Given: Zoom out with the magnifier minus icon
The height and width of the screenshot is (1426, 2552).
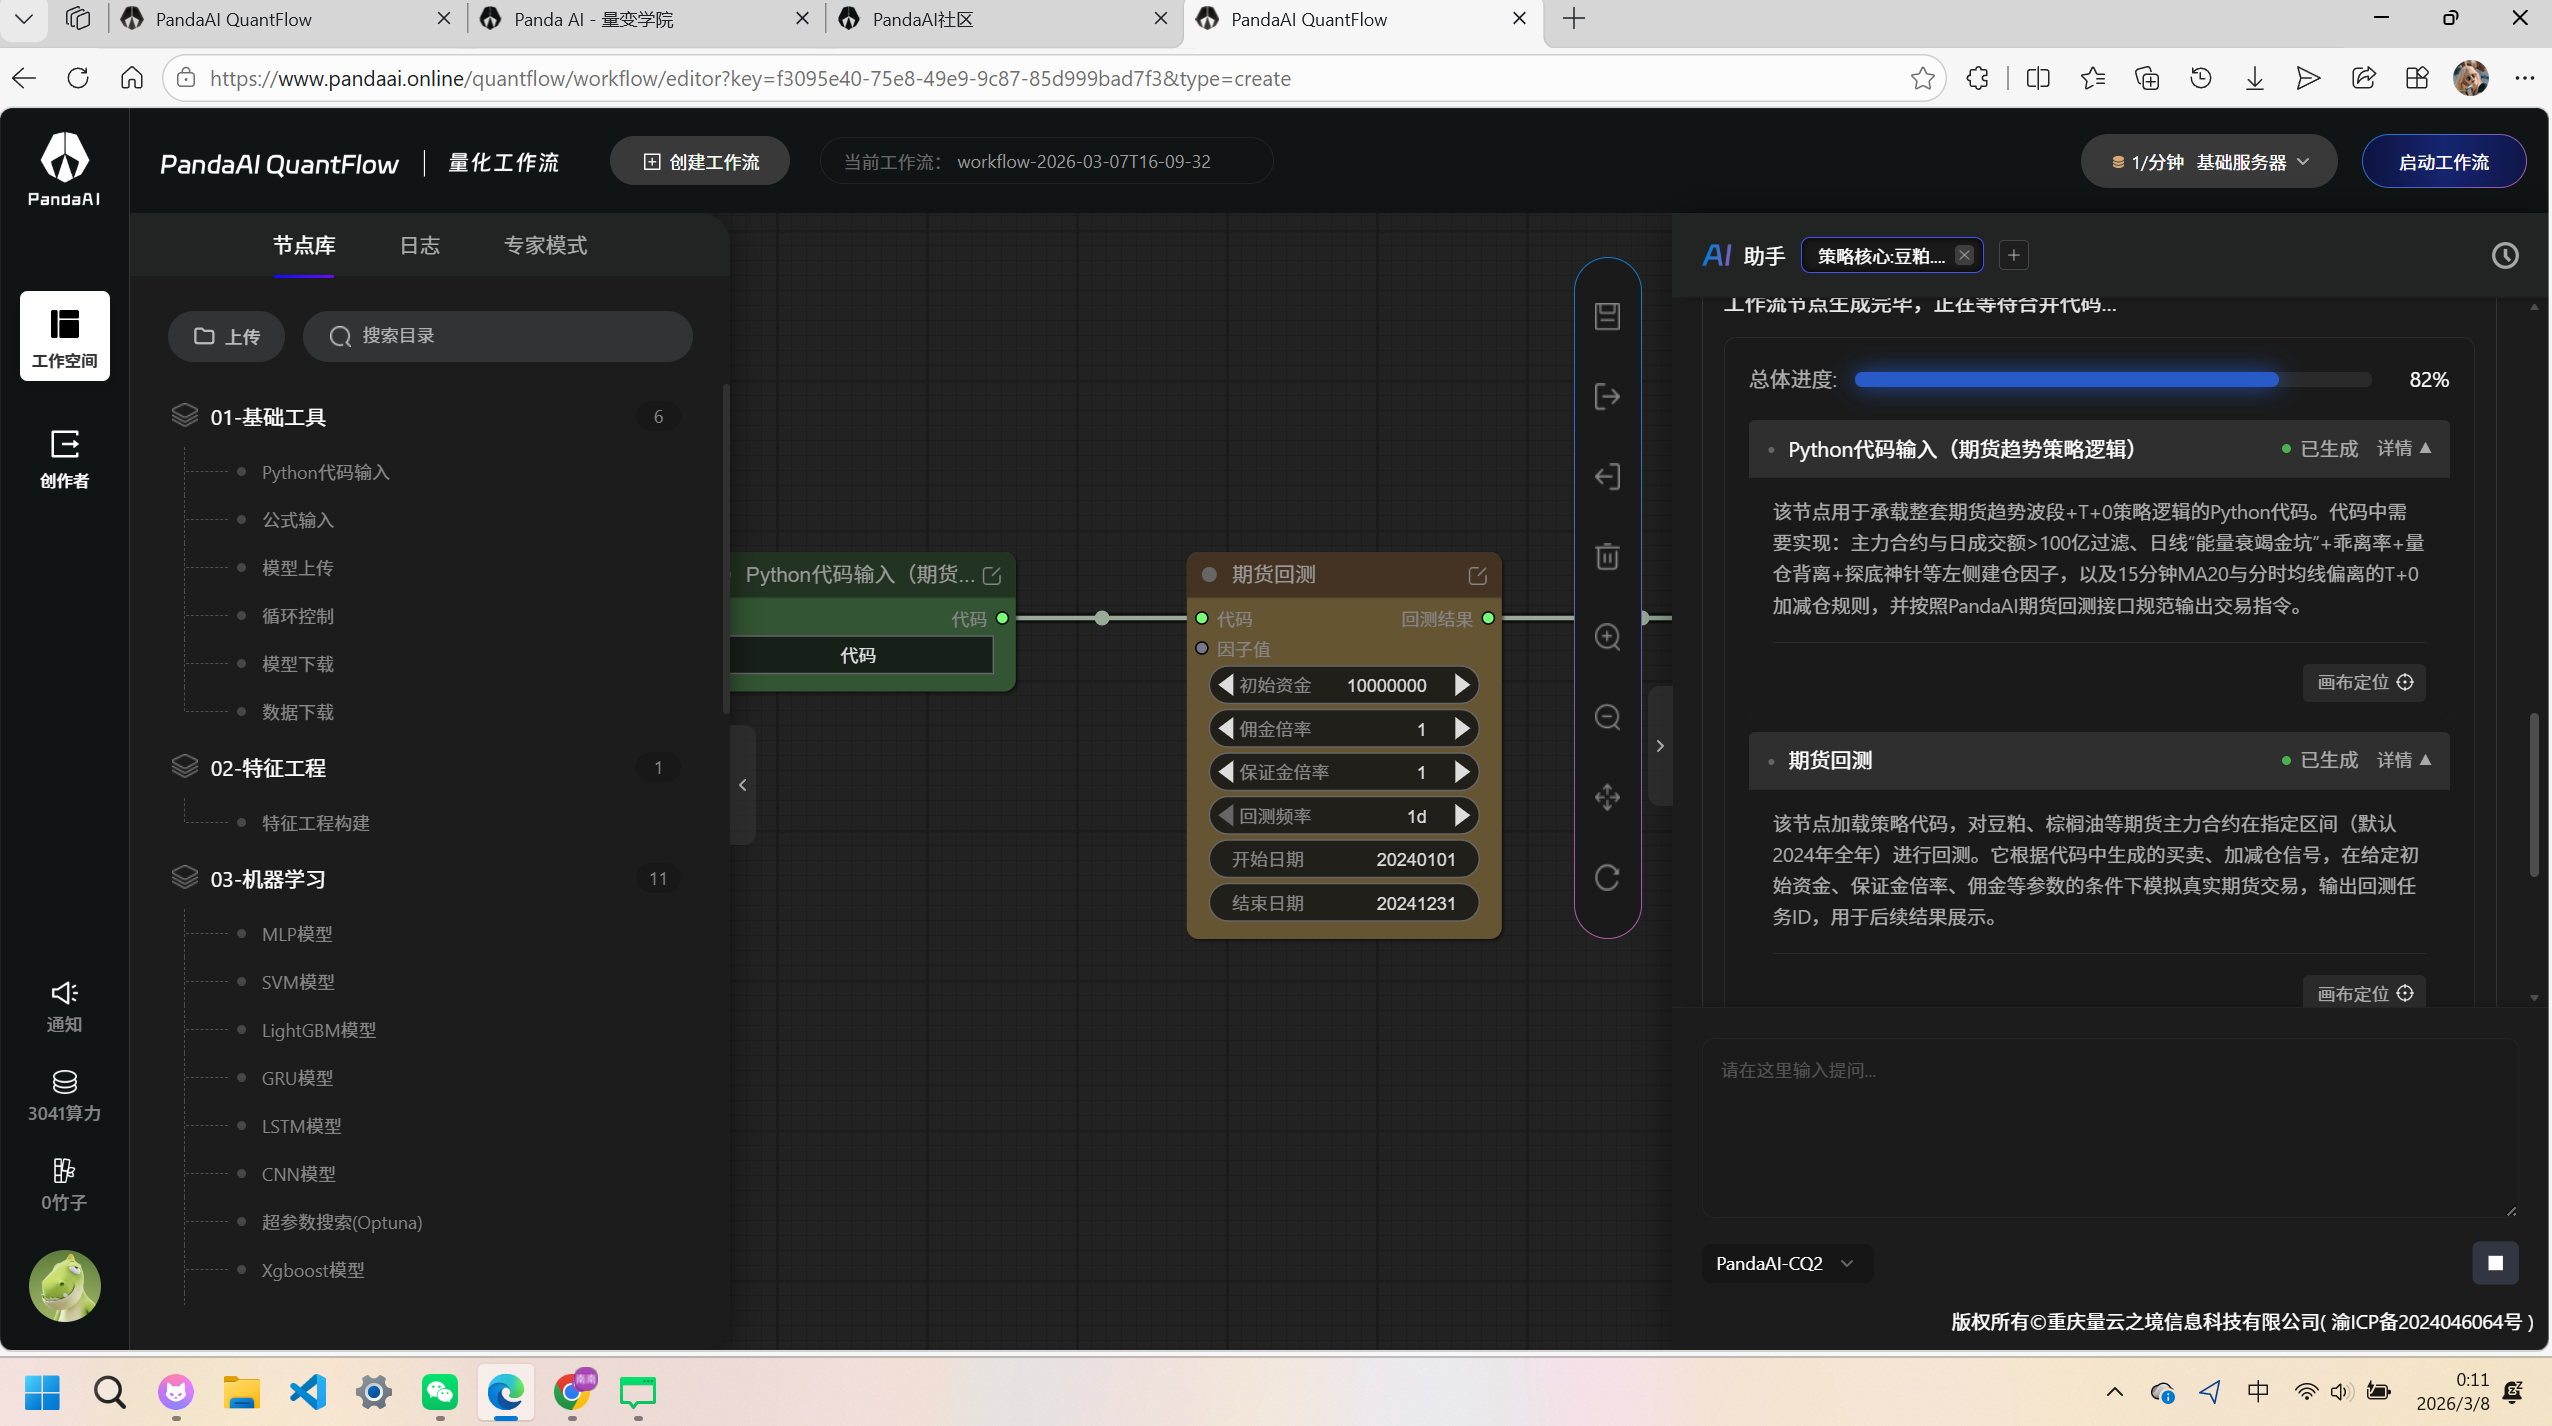Looking at the screenshot, I should 1607,717.
